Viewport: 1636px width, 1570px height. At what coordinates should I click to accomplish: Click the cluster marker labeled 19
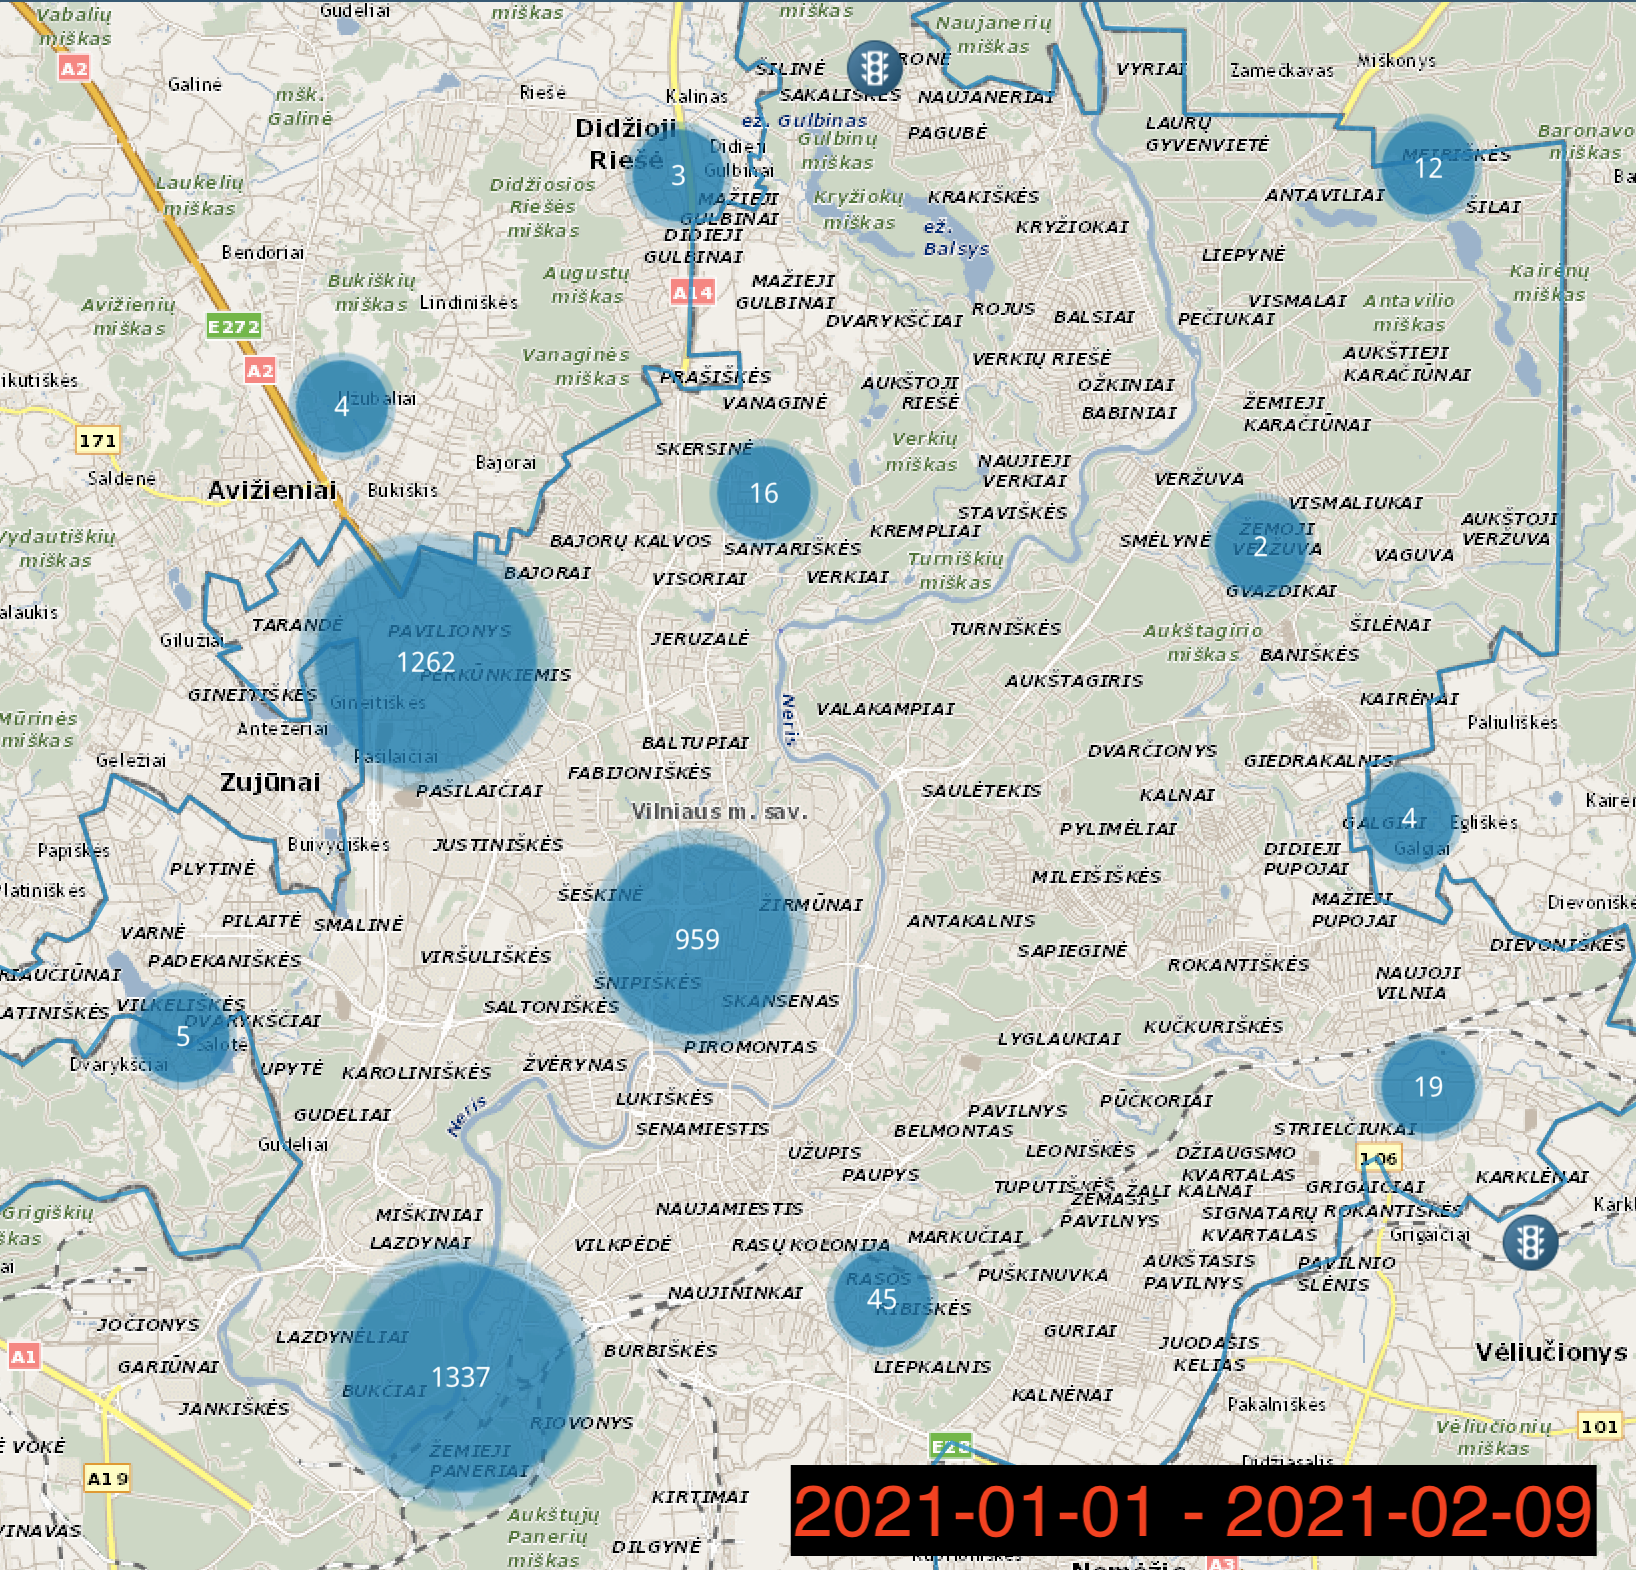(x=1428, y=1086)
